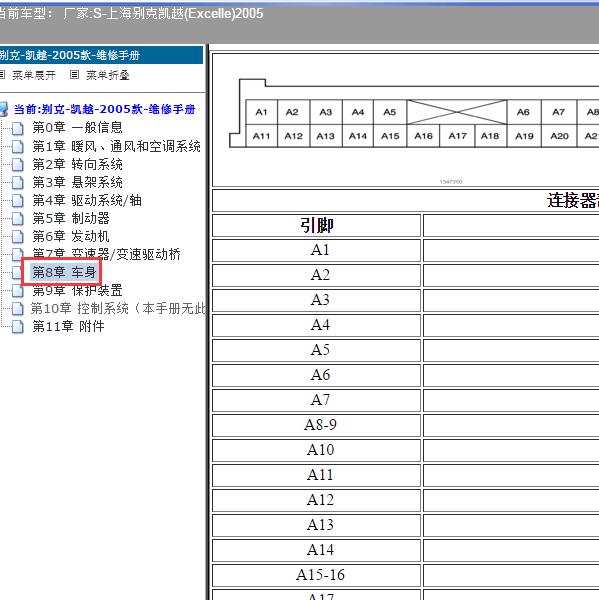Screen dimensions: 599x600
Task: Select 第4章 驱动系统/轴
Action: pyautogui.click(x=87, y=200)
